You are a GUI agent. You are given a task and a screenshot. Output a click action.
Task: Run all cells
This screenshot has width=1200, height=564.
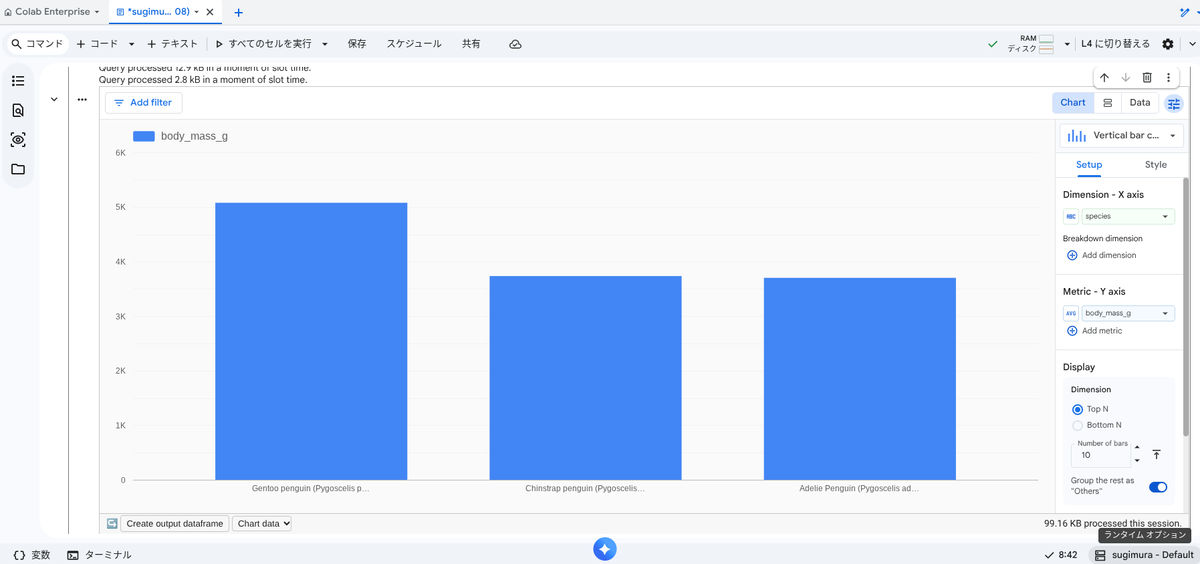click(x=264, y=44)
